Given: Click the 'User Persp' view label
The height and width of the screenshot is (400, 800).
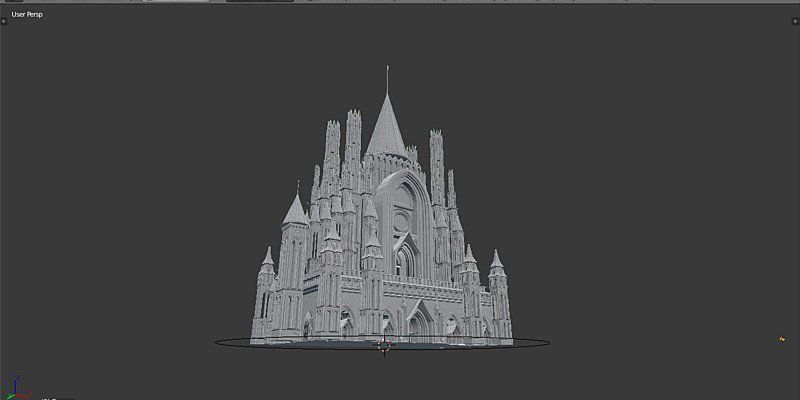Looking at the screenshot, I should point(27,15).
